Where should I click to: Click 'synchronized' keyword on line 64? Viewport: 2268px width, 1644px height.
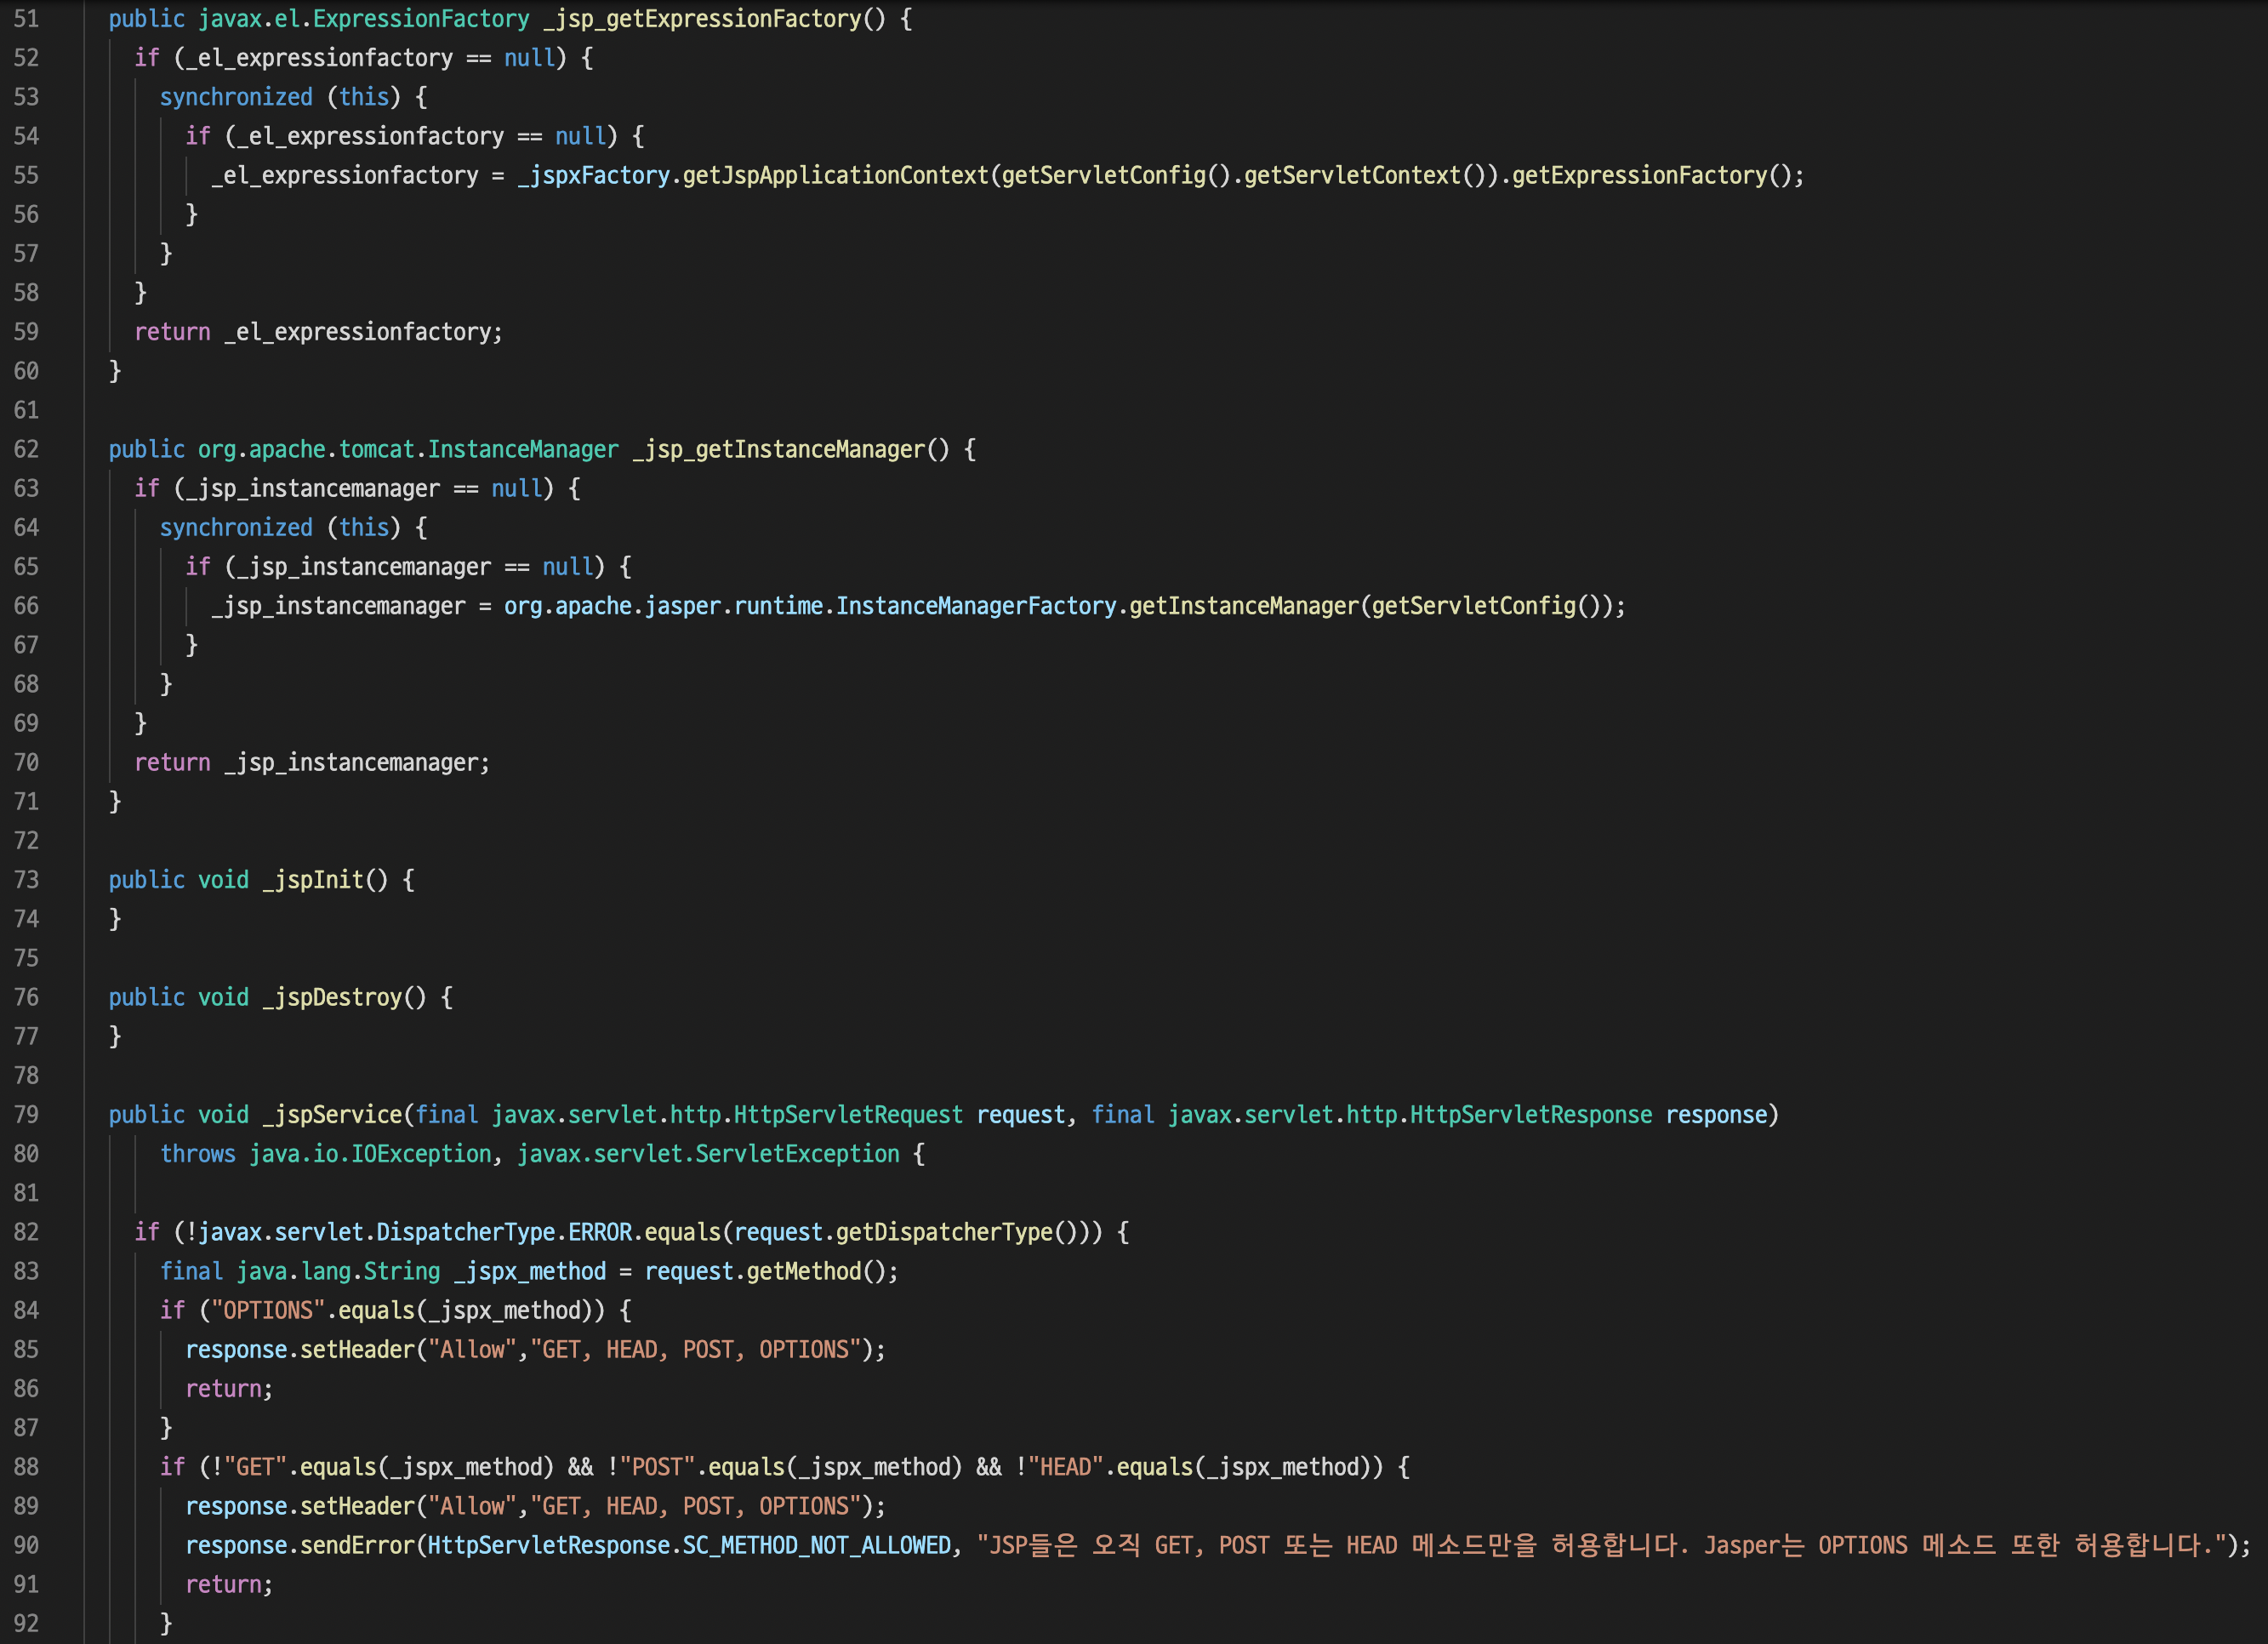click(236, 527)
